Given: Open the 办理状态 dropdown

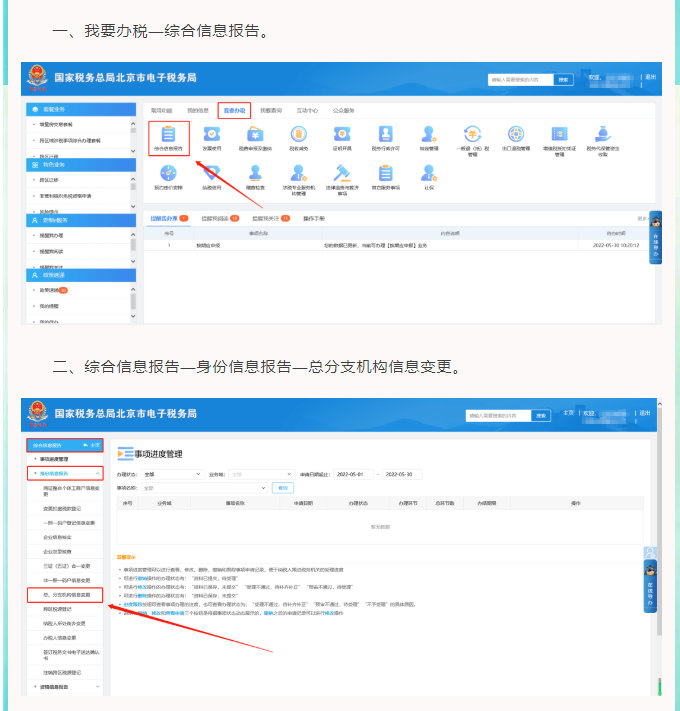Looking at the screenshot, I should click(172, 474).
